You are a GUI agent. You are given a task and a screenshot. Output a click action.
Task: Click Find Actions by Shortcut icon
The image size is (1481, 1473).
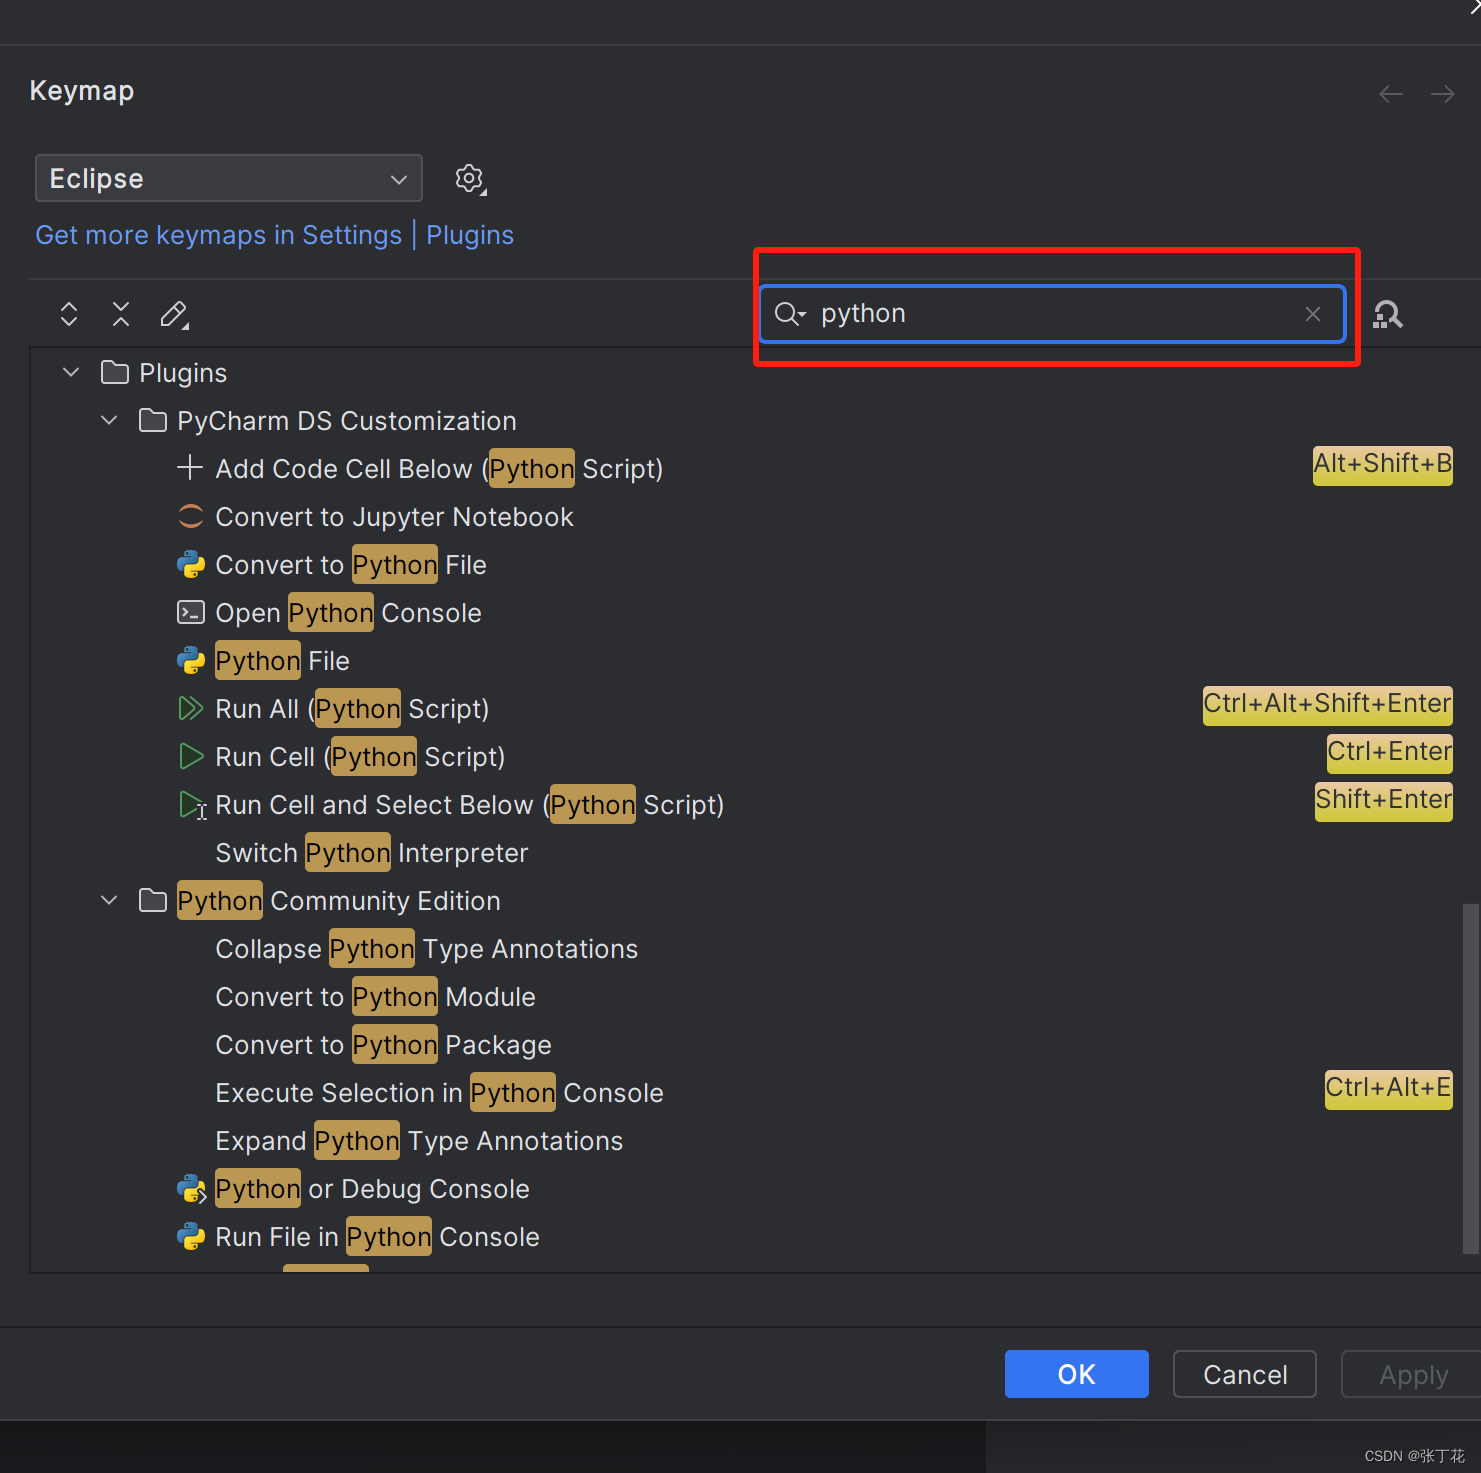pos(1387,314)
